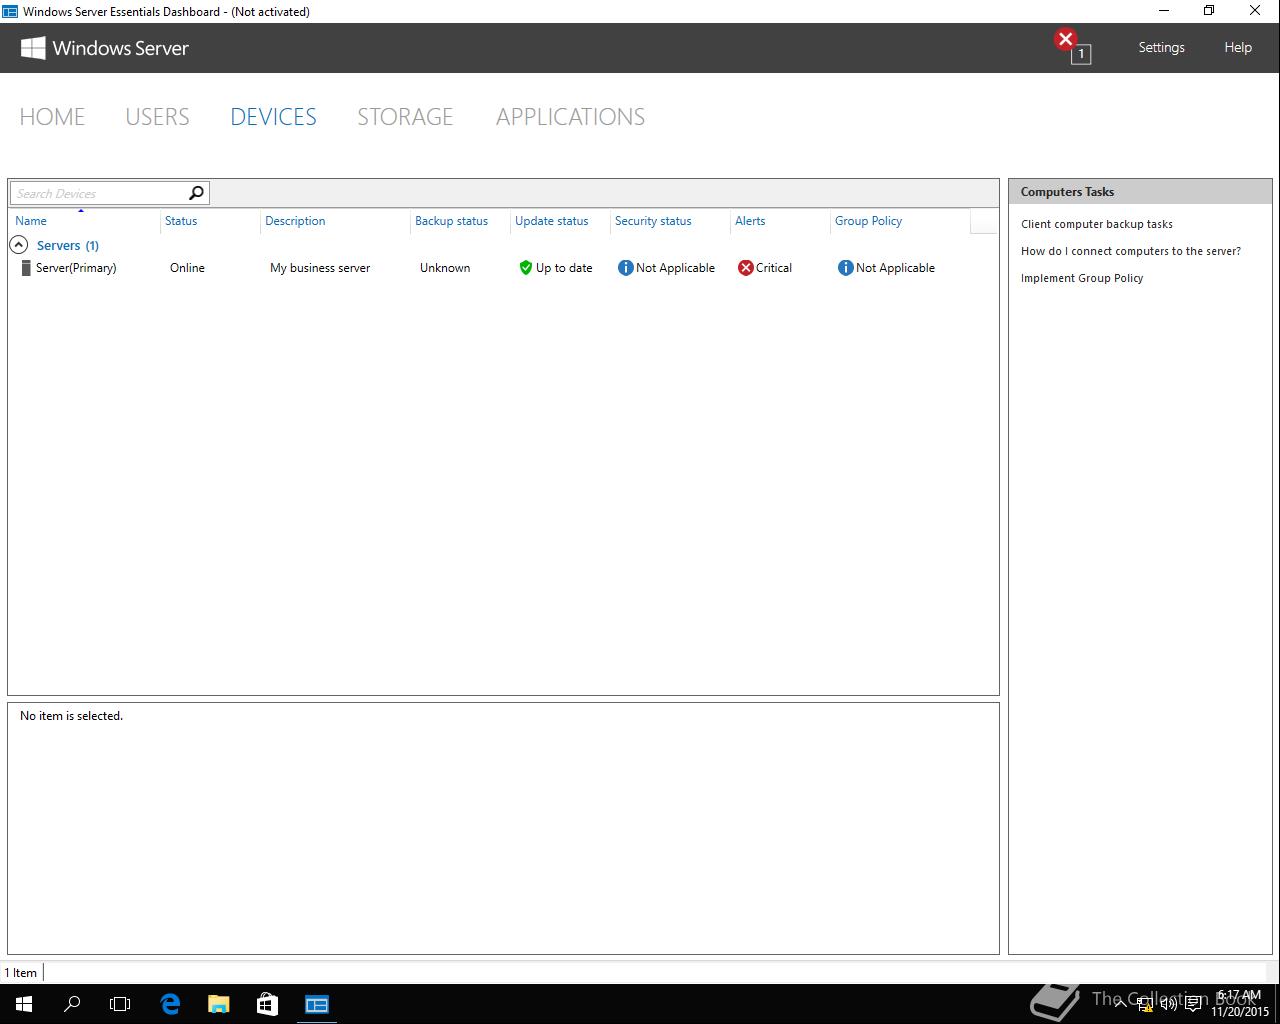
Task: Open the Store from the taskbar
Action: click(x=267, y=1004)
